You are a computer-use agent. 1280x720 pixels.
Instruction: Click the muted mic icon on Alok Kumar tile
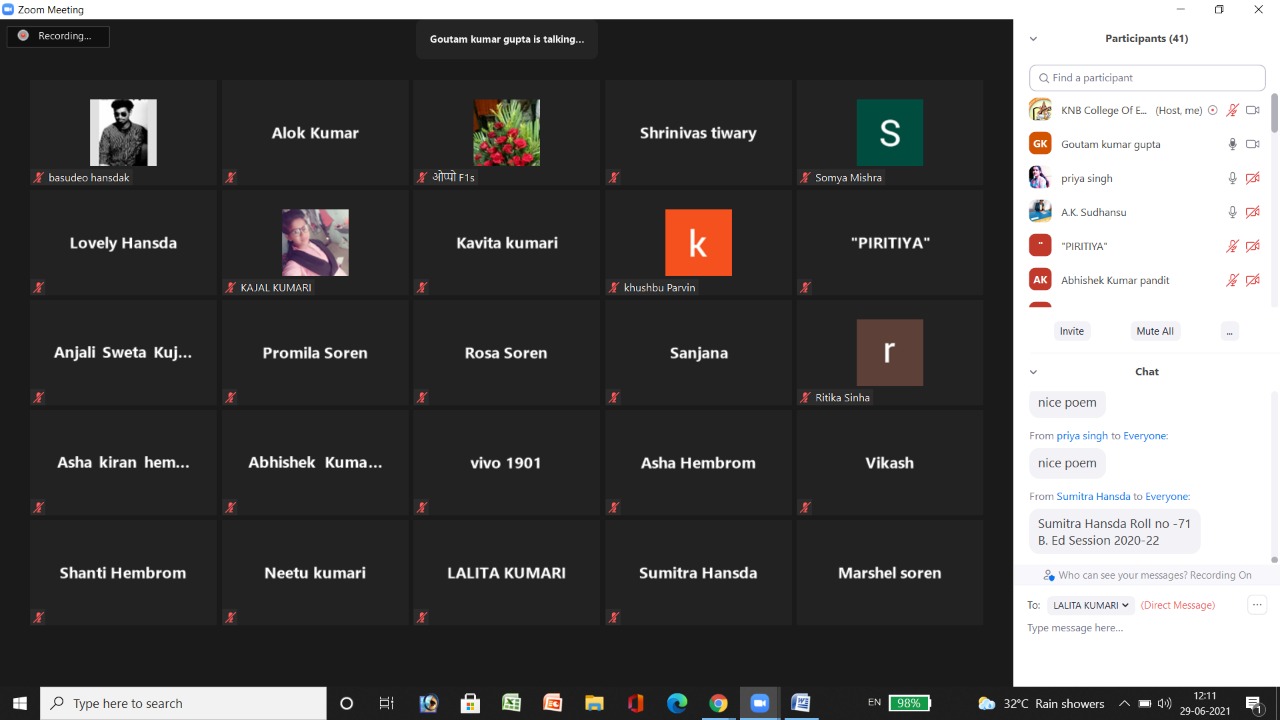(x=231, y=177)
